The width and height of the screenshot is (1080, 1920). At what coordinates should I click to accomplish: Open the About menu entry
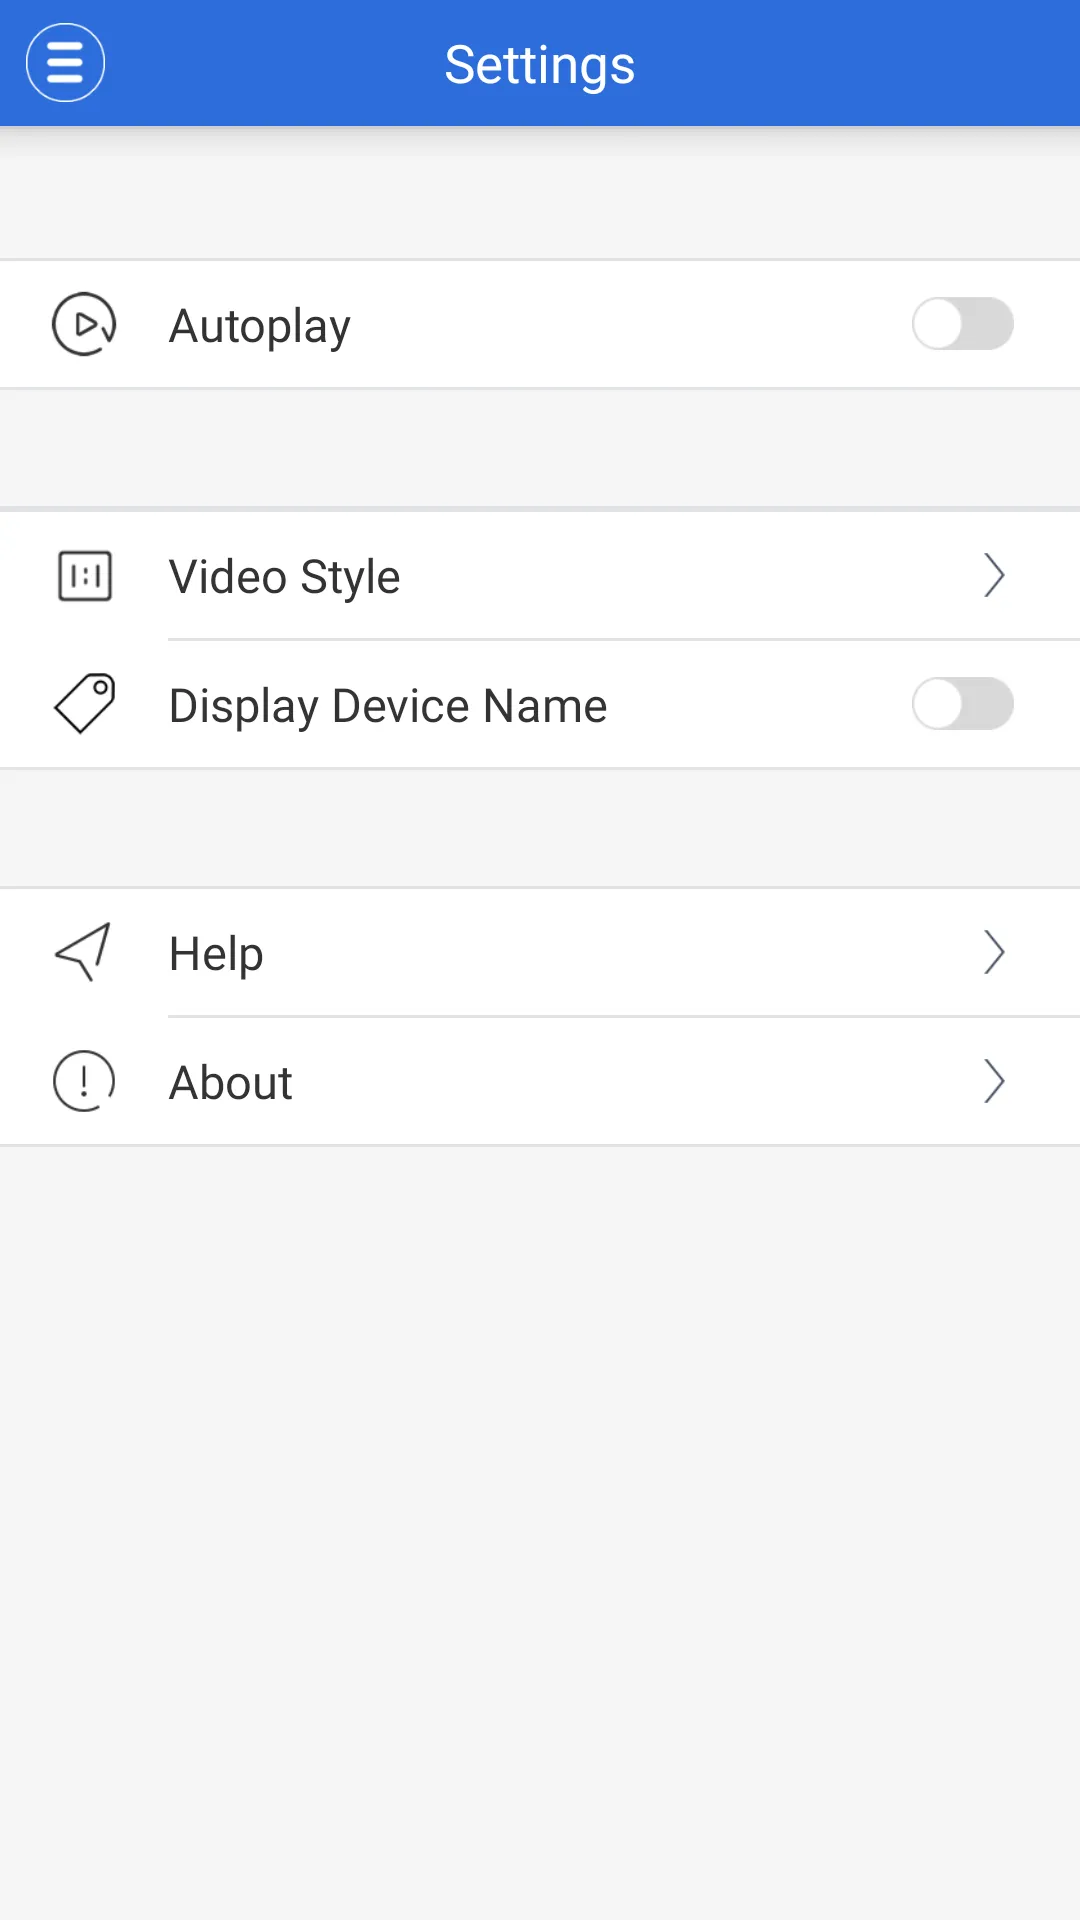pos(540,1081)
